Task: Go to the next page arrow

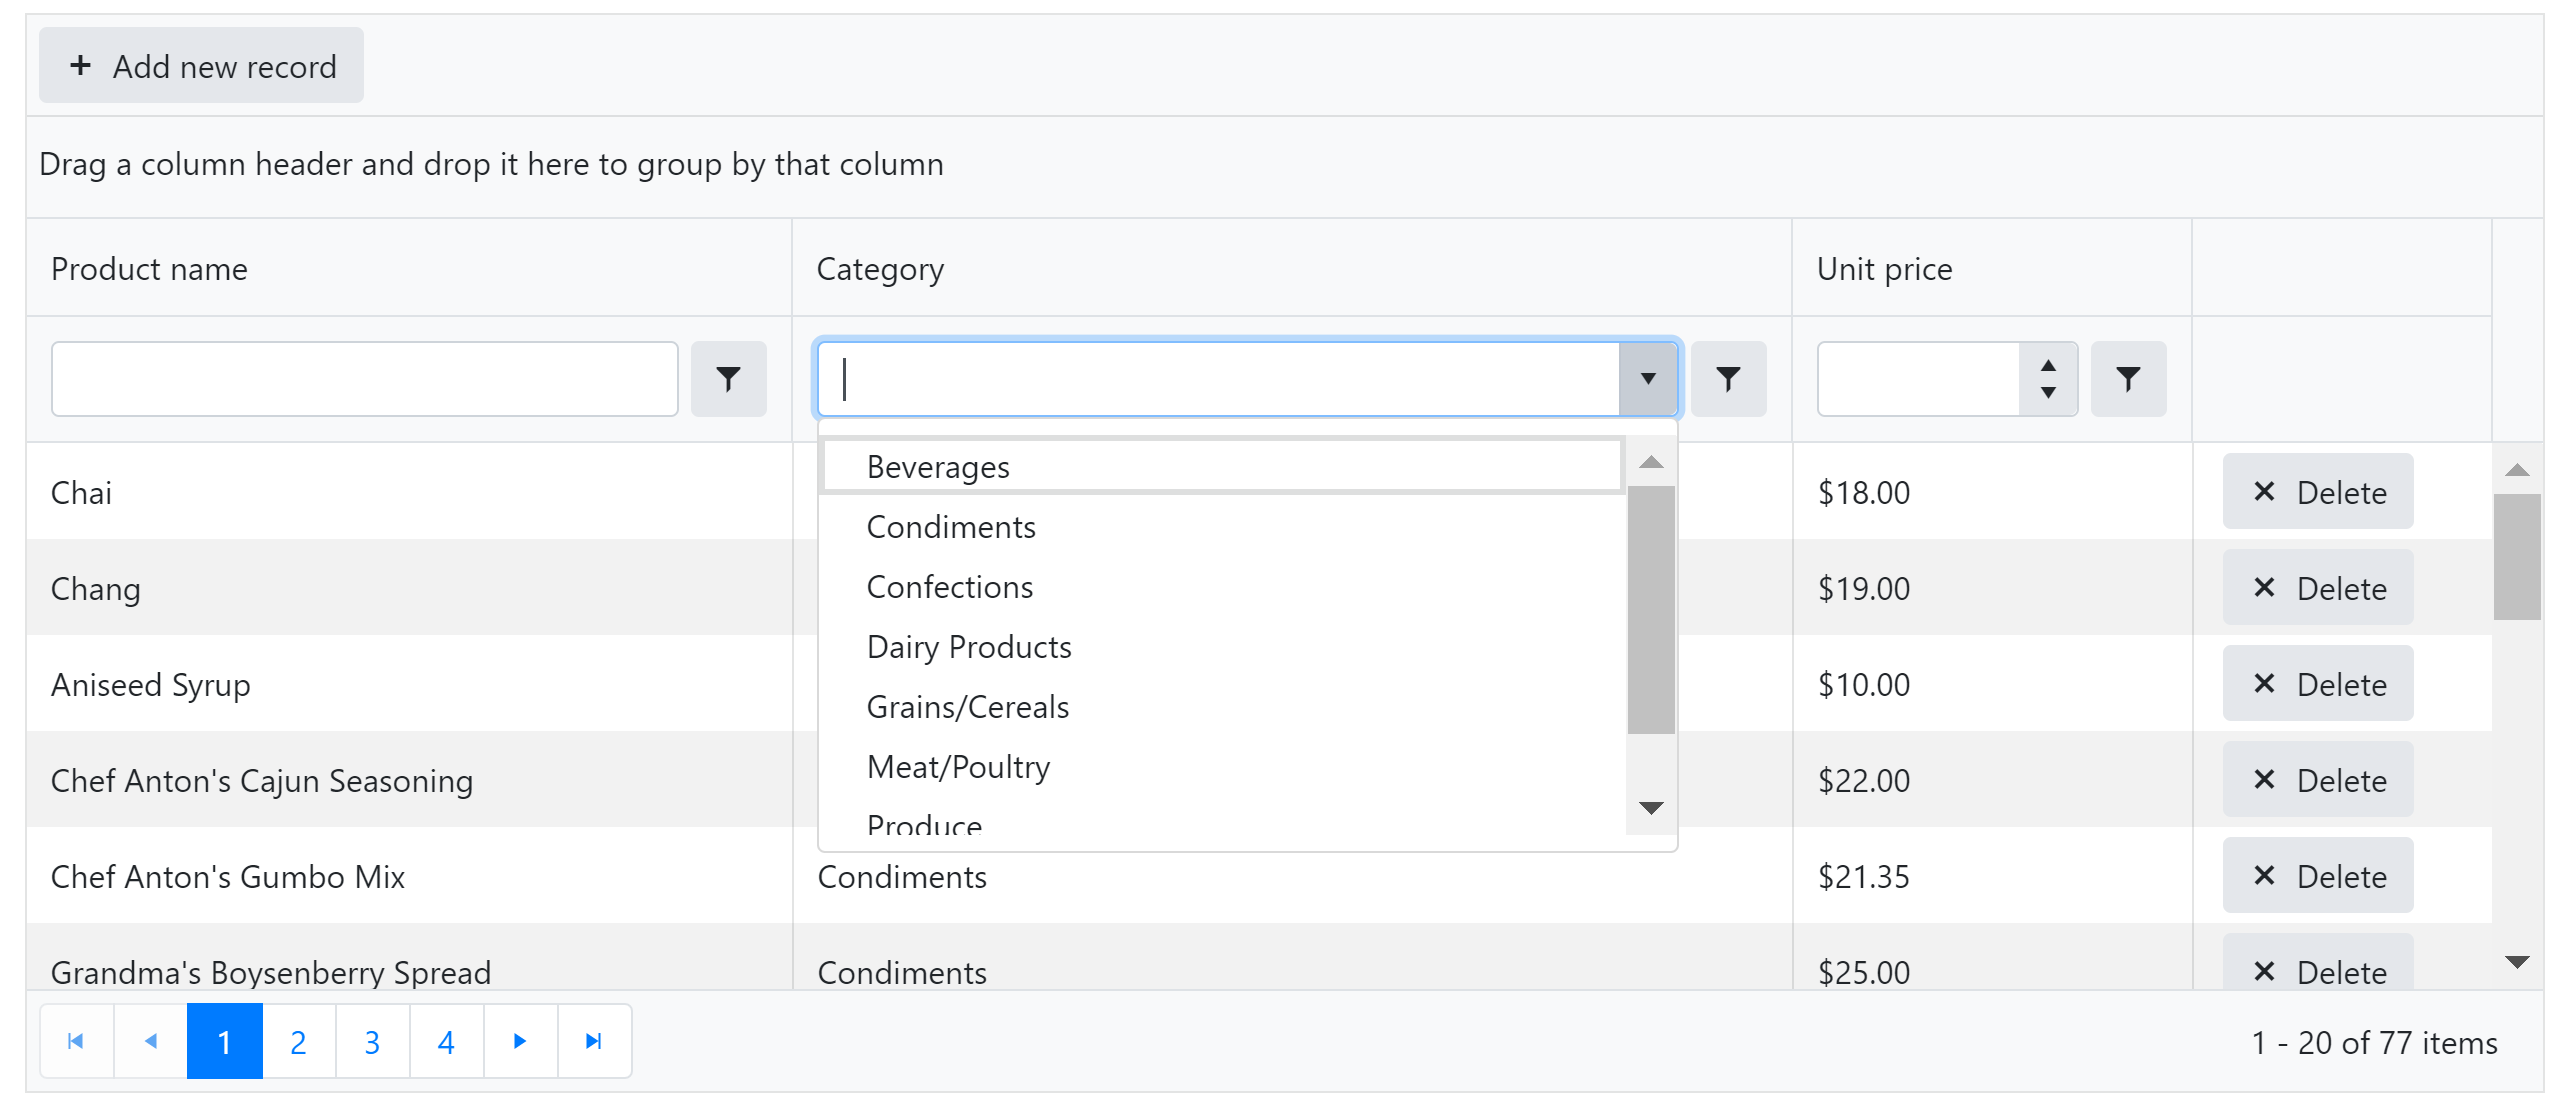Action: click(x=520, y=1041)
